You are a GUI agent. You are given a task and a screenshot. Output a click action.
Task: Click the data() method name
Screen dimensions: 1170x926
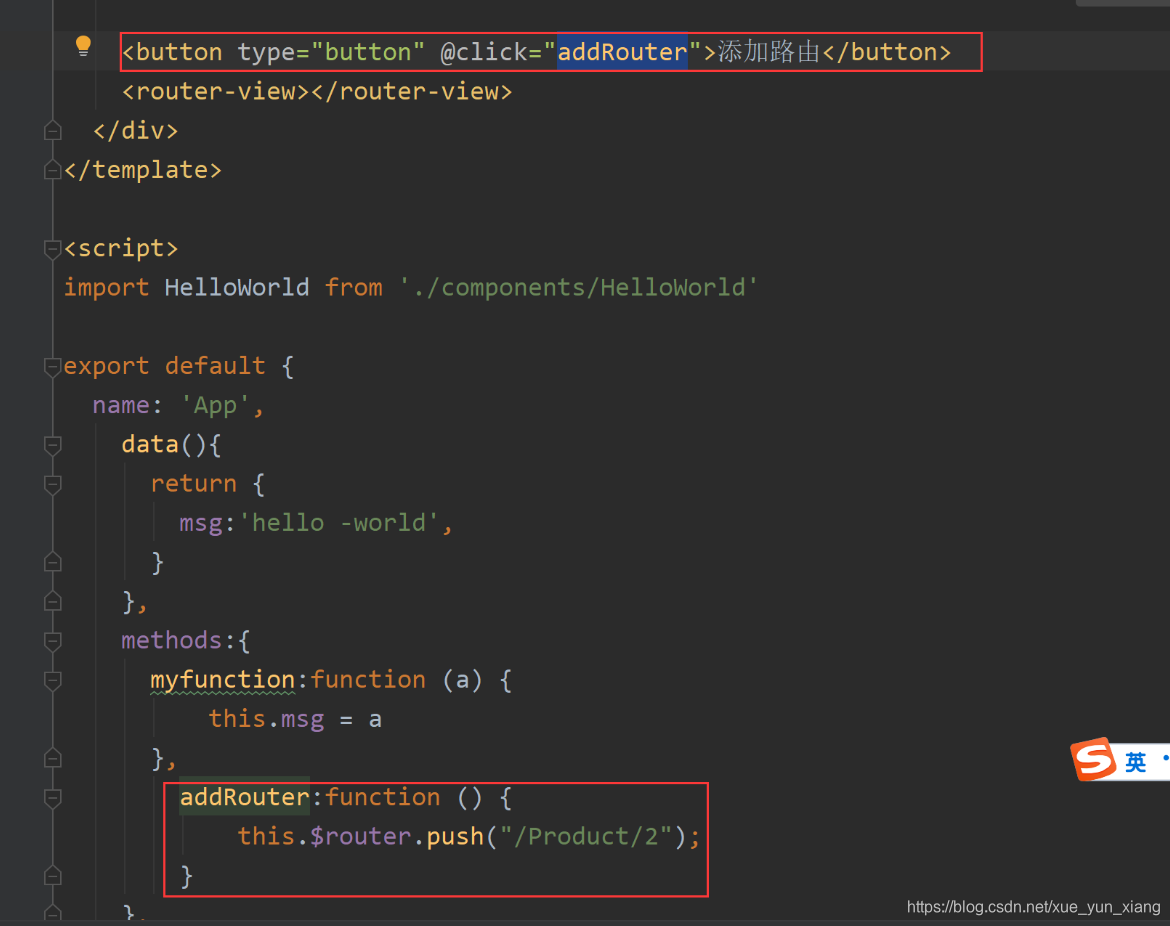150,445
